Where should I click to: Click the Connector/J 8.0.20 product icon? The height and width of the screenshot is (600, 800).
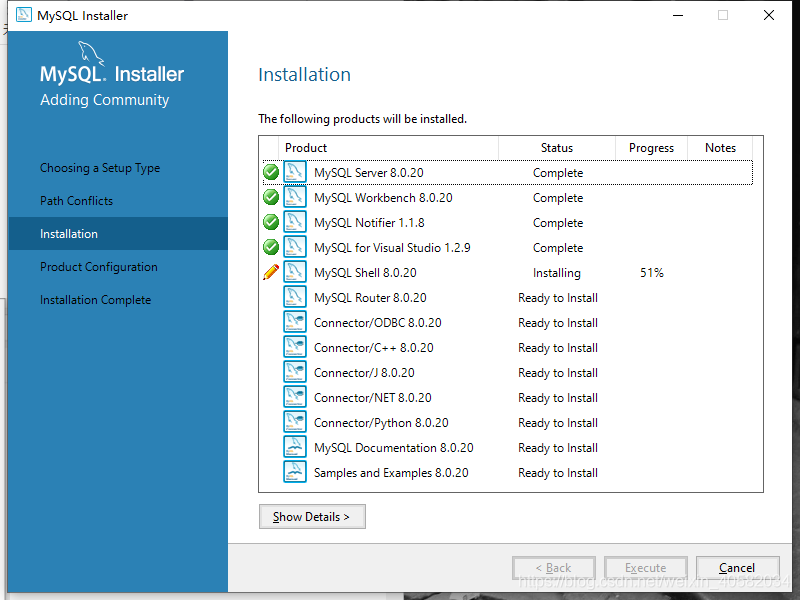point(295,372)
